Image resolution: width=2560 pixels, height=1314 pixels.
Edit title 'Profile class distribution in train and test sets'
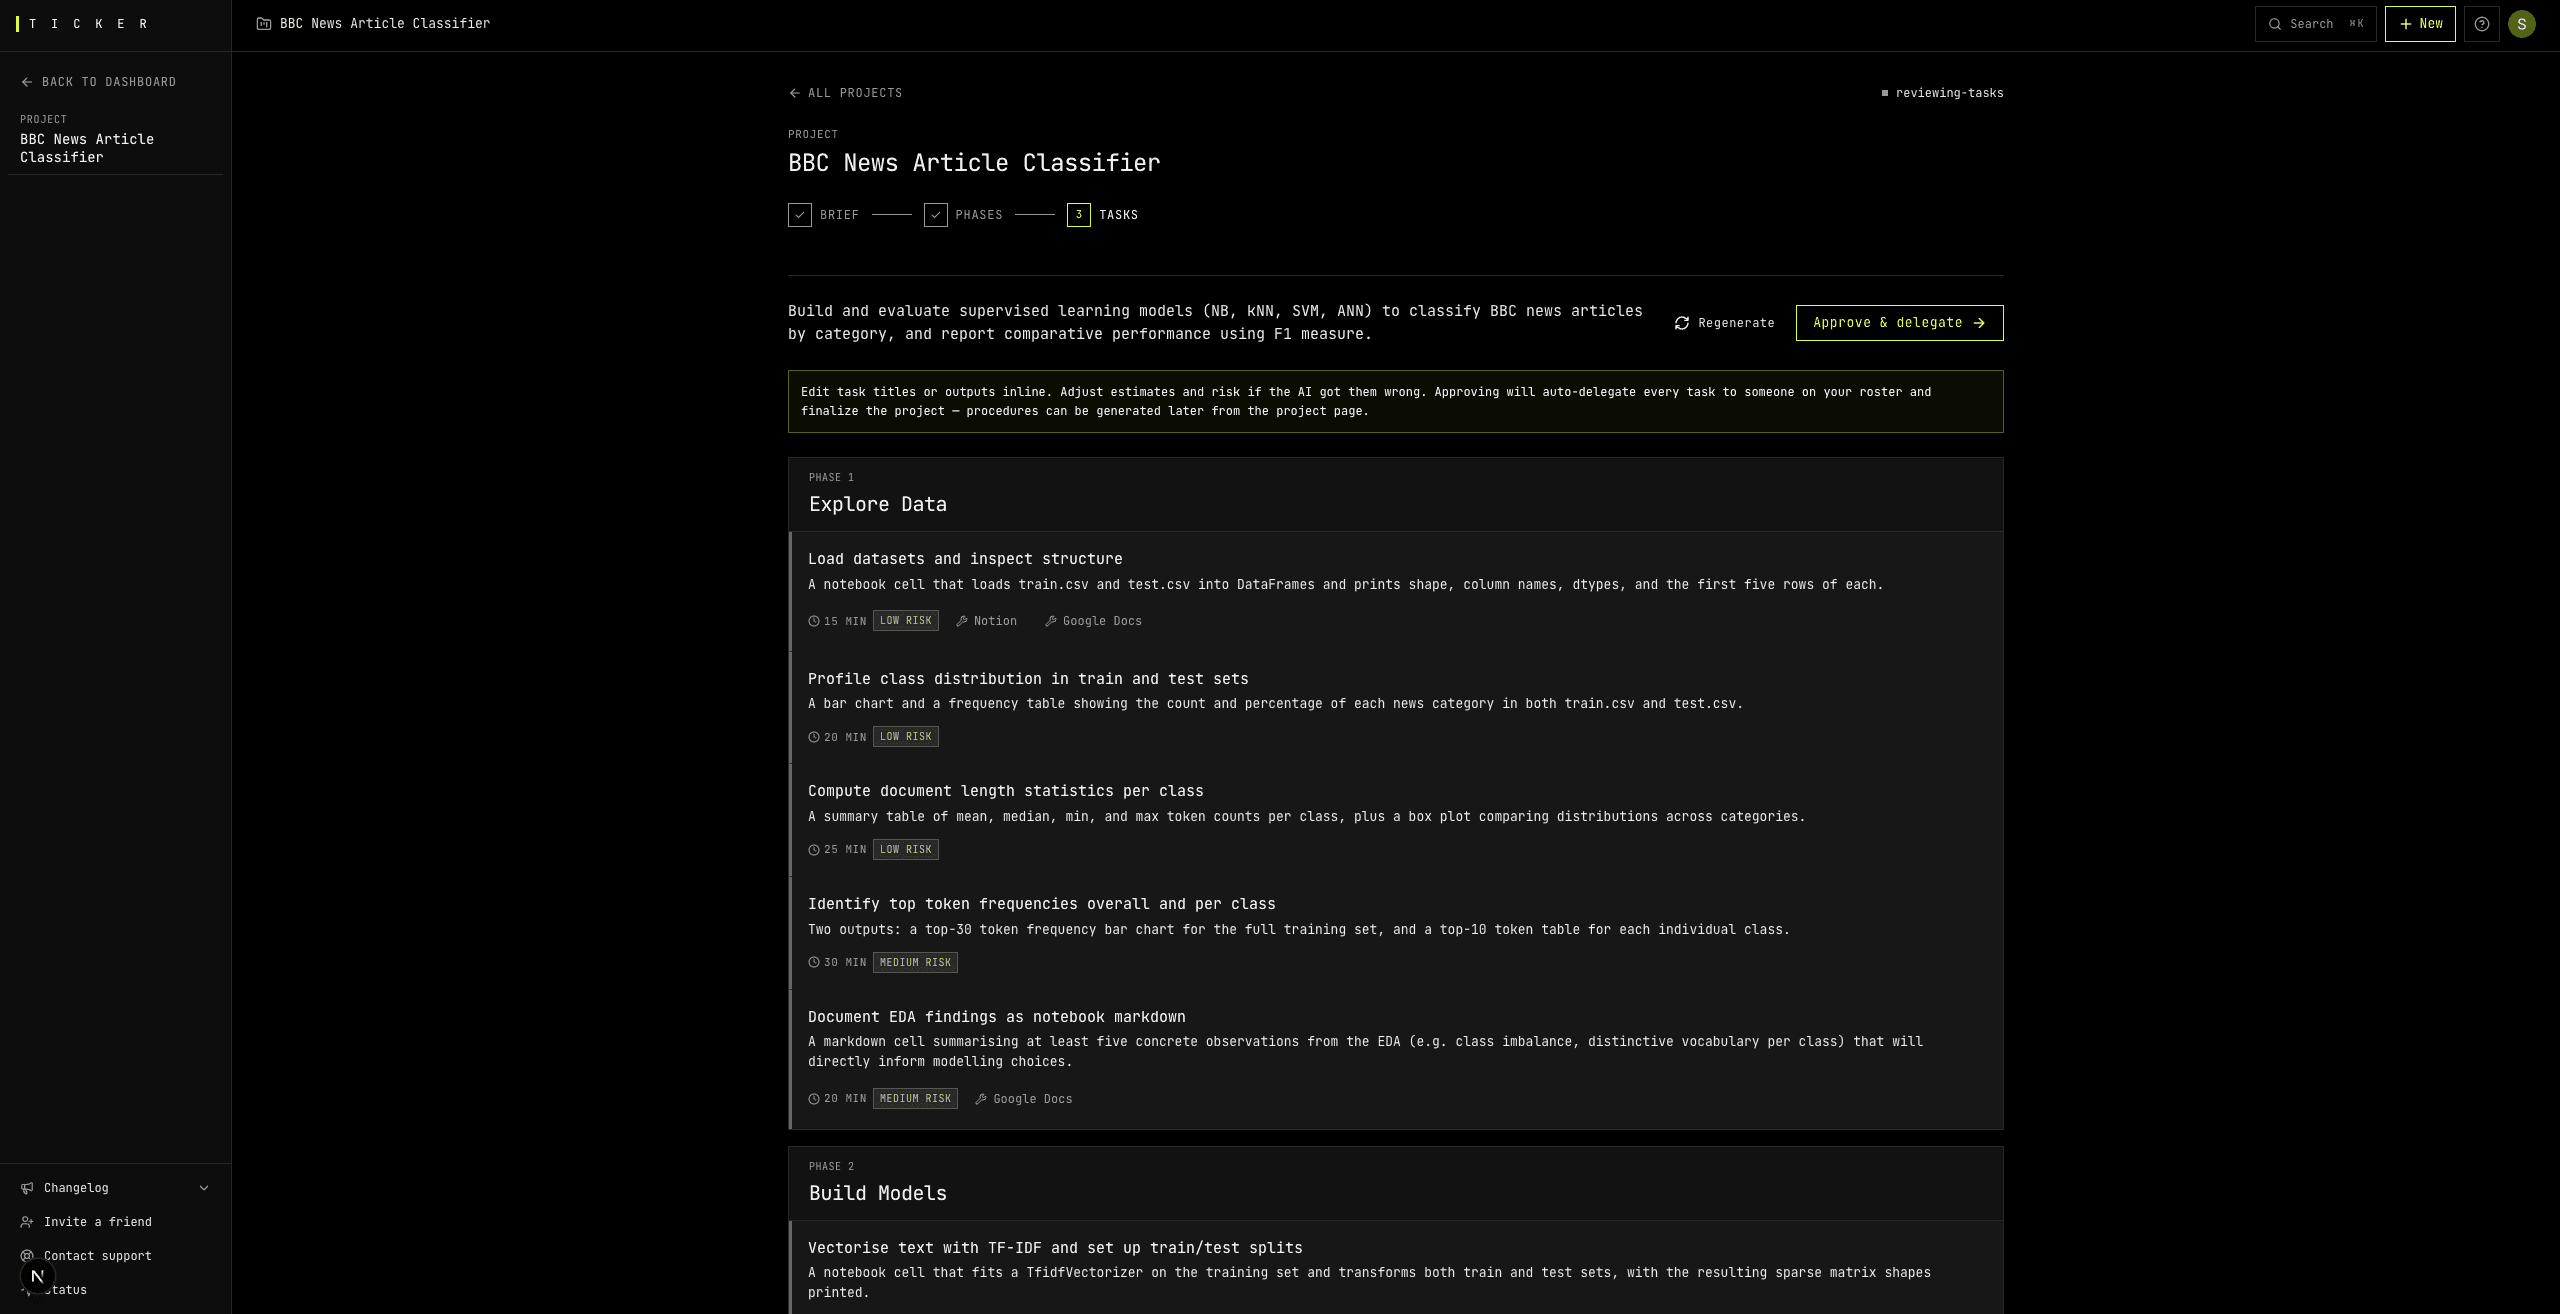point(1028,679)
